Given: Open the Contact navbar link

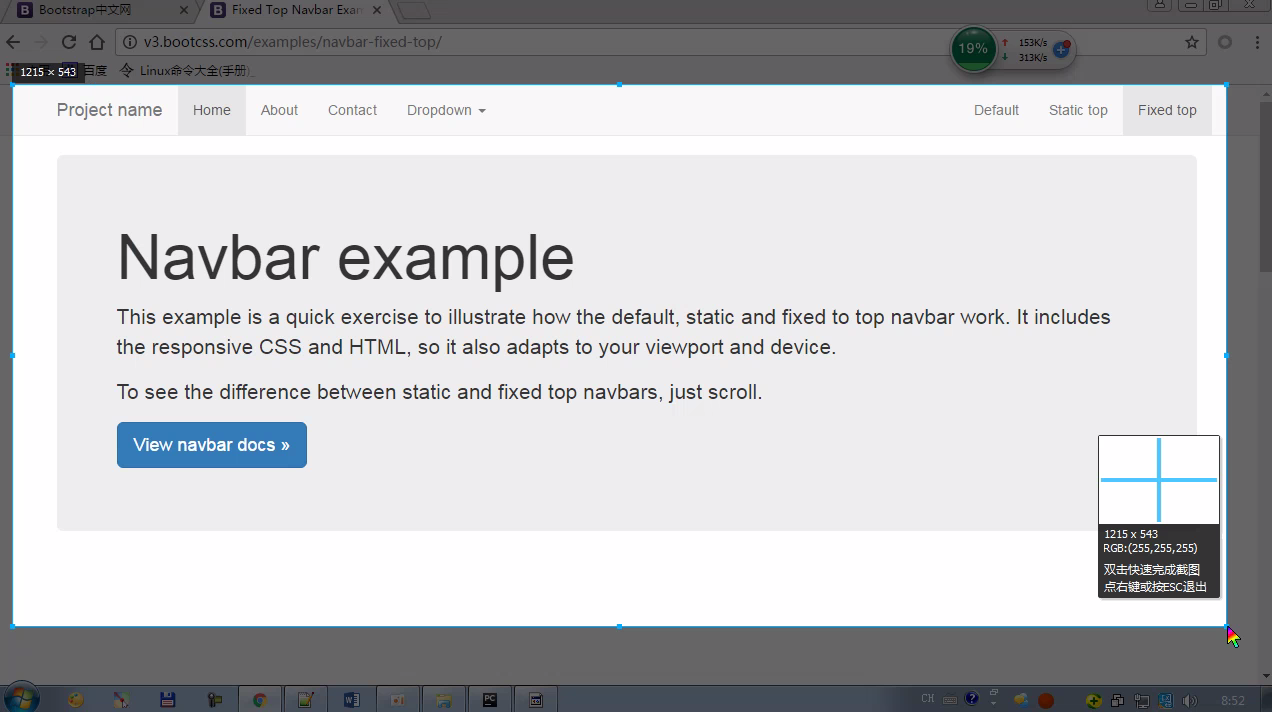Looking at the screenshot, I should (352, 110).
